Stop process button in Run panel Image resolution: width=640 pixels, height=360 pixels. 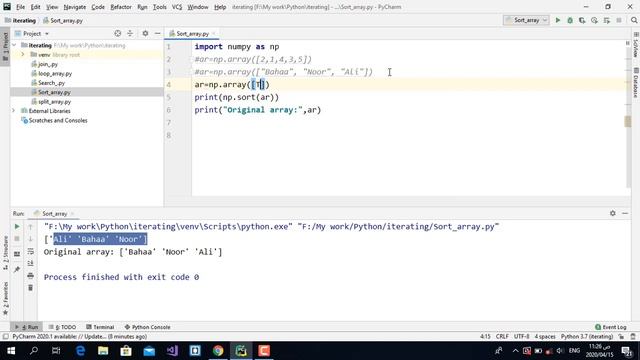pyautogui.click(x=17, y=239)
